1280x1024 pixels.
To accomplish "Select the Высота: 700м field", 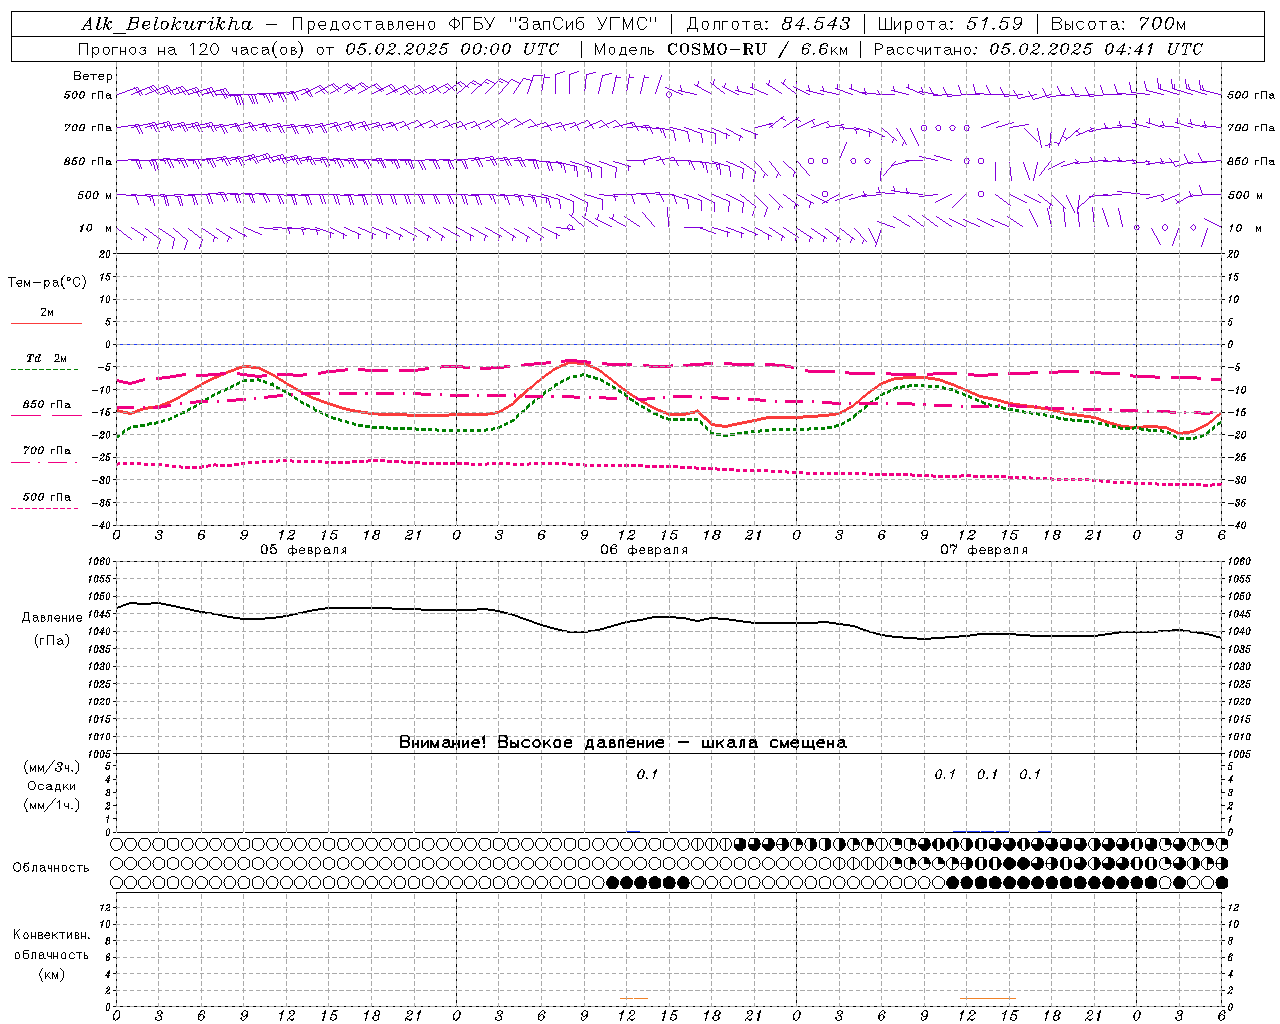I will tap(1118, 24).
